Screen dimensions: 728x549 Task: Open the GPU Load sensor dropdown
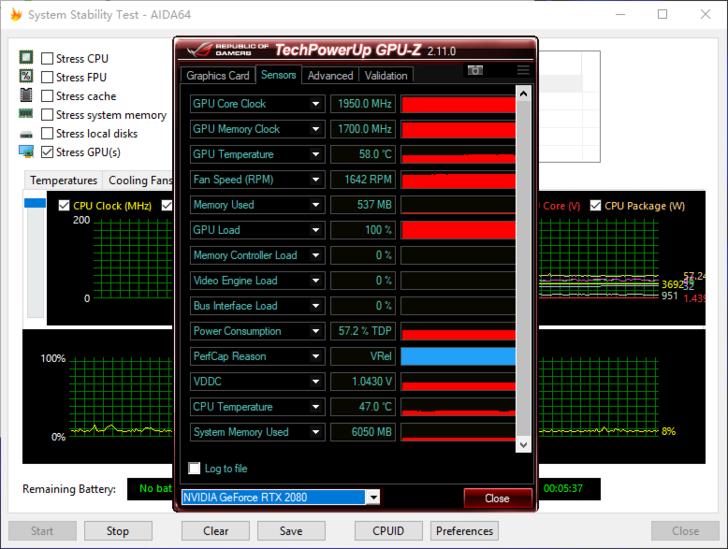(316, 230)
